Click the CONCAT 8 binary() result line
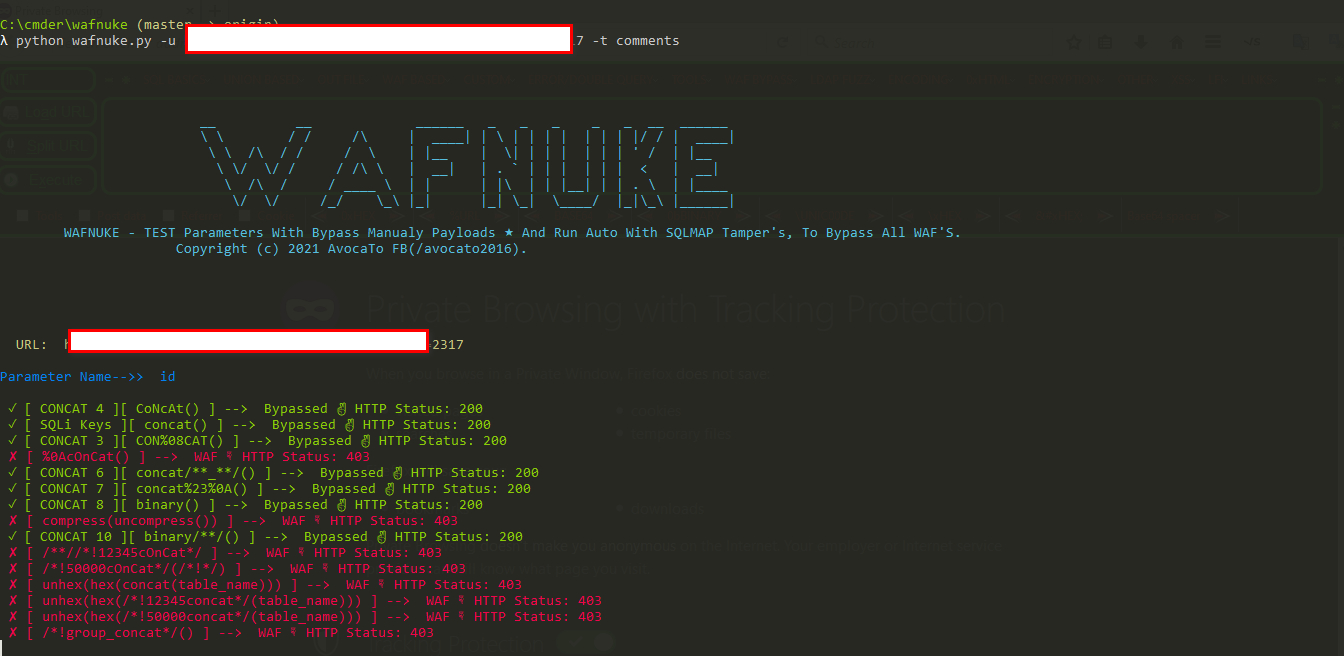This screenshot has height=656, width=1344. coord(245,505)
